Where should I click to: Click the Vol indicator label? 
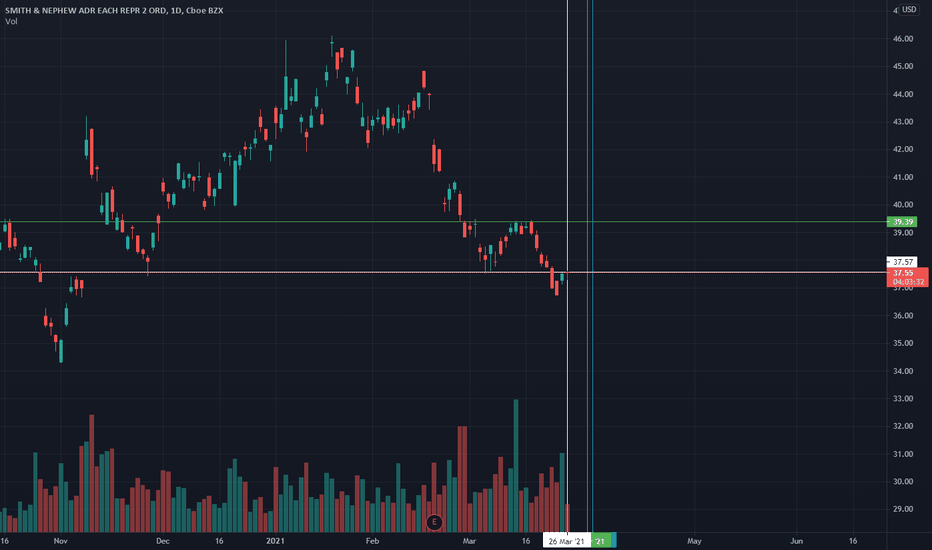[x=11, y=21]
